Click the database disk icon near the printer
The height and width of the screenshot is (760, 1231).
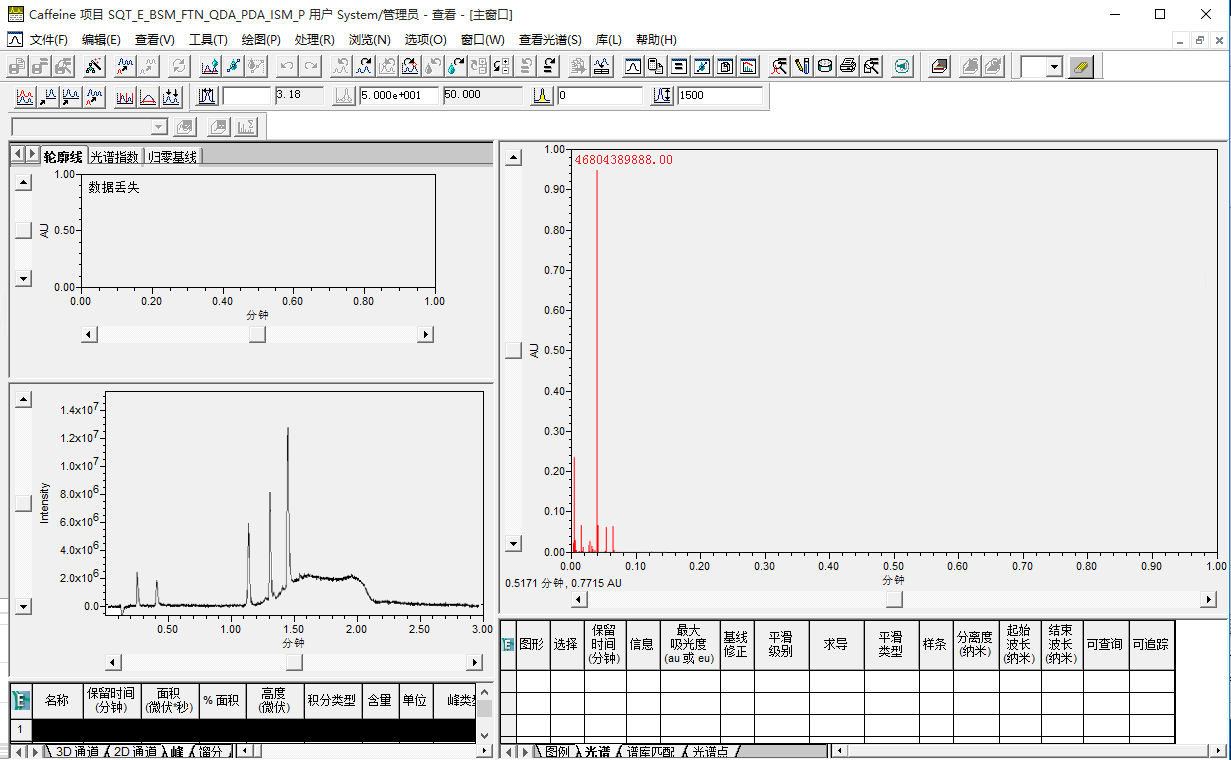pyautogui.click(x=825, y=66)
